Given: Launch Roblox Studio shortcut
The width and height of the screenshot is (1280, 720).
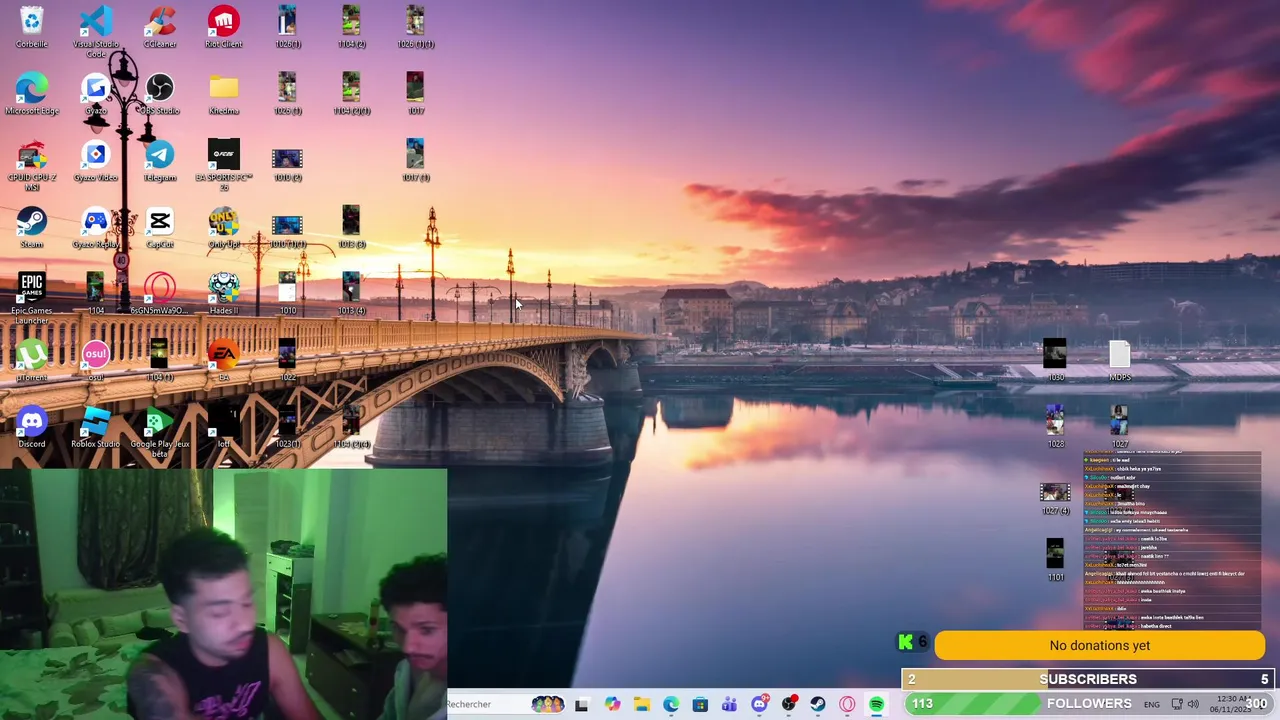Looking at the screenshot, I should coord(96,428).
